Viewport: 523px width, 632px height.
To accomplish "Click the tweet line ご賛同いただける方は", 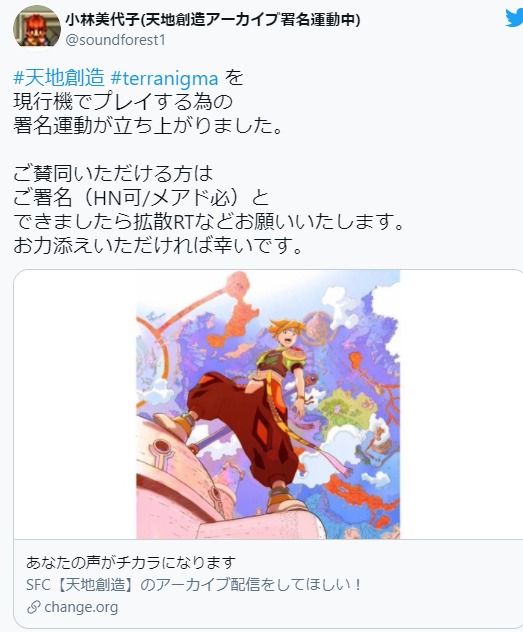I will click(113, 173).
